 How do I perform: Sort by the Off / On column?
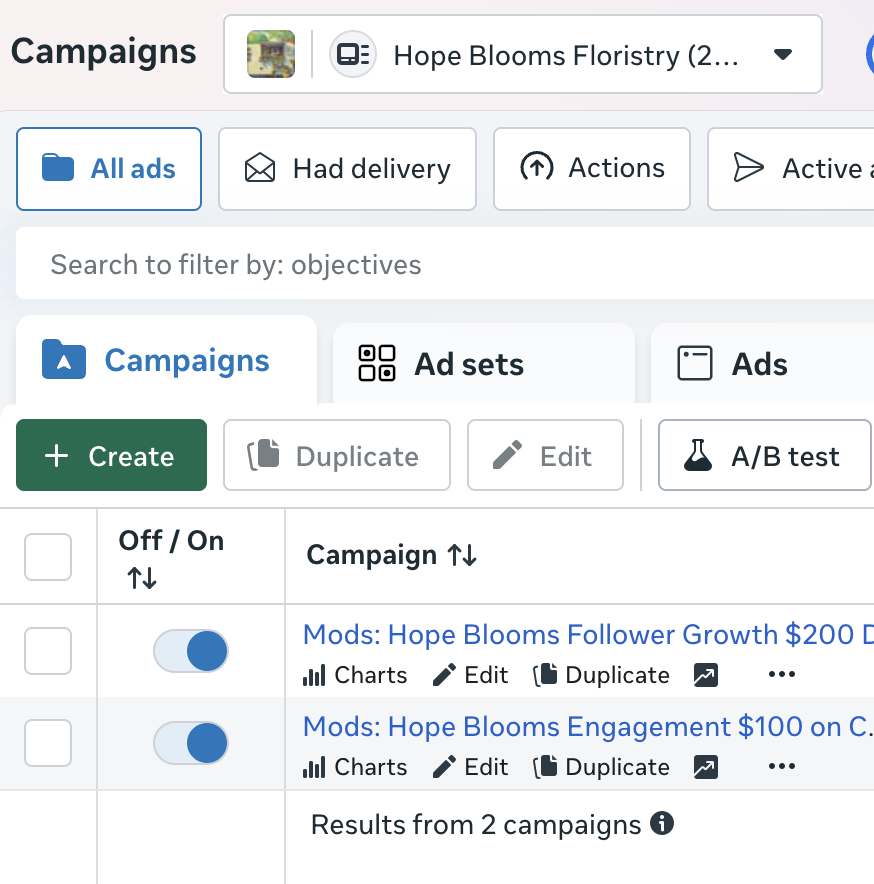click(142, 578)
